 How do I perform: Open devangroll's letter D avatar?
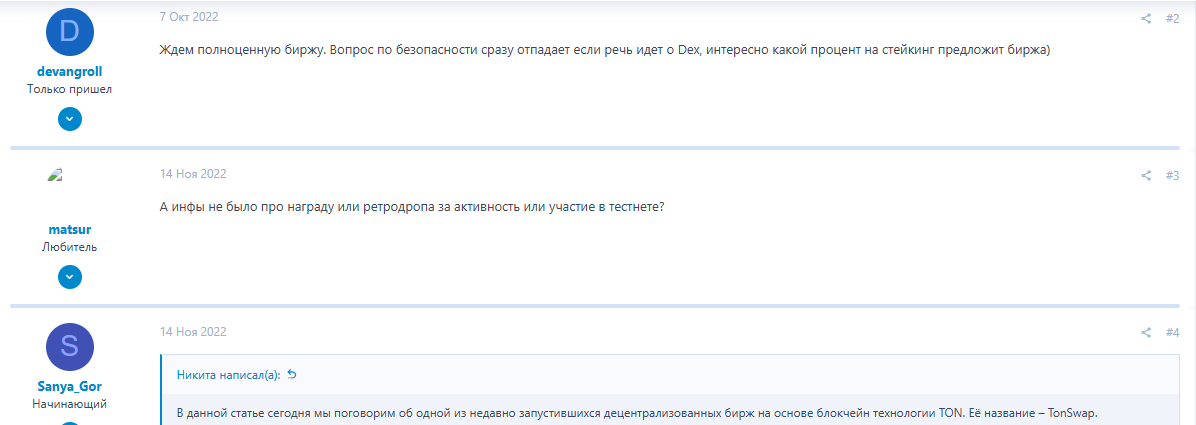pyautogui.click(x=70, y=33)
